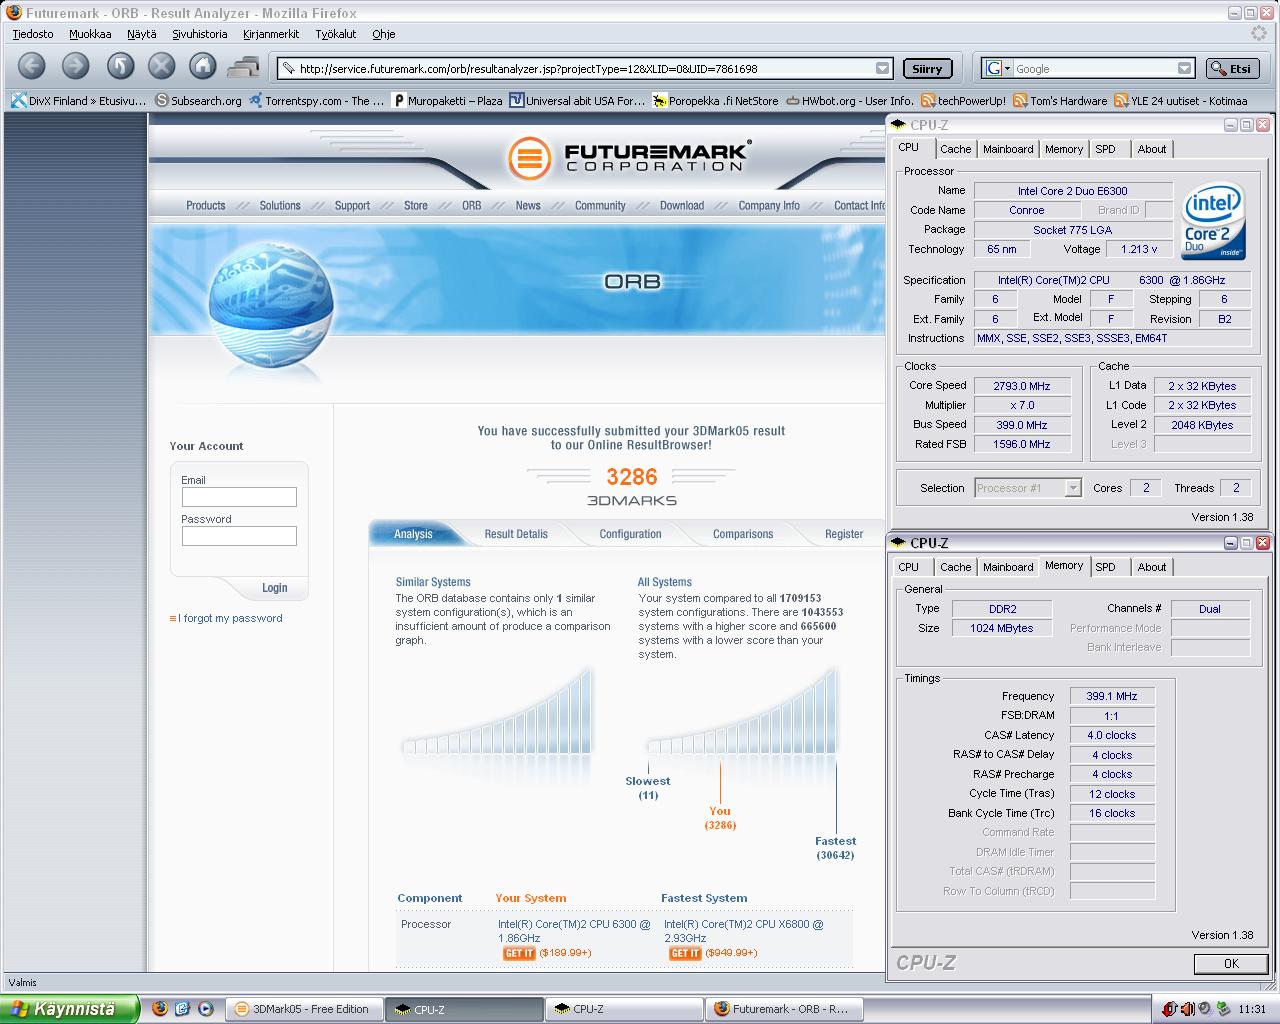This screenshot has height=1024, width=1280.
Task: Focus the Password input field
Action: [239, 536]
